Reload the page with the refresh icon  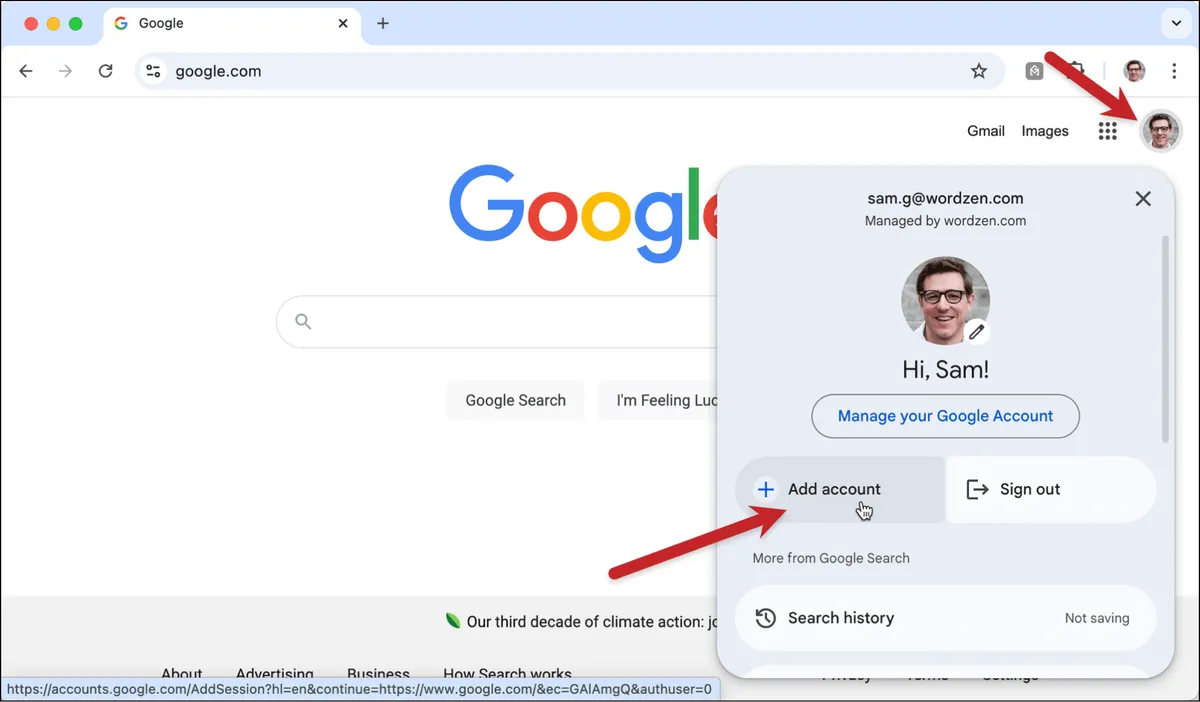tap(106, 71)
